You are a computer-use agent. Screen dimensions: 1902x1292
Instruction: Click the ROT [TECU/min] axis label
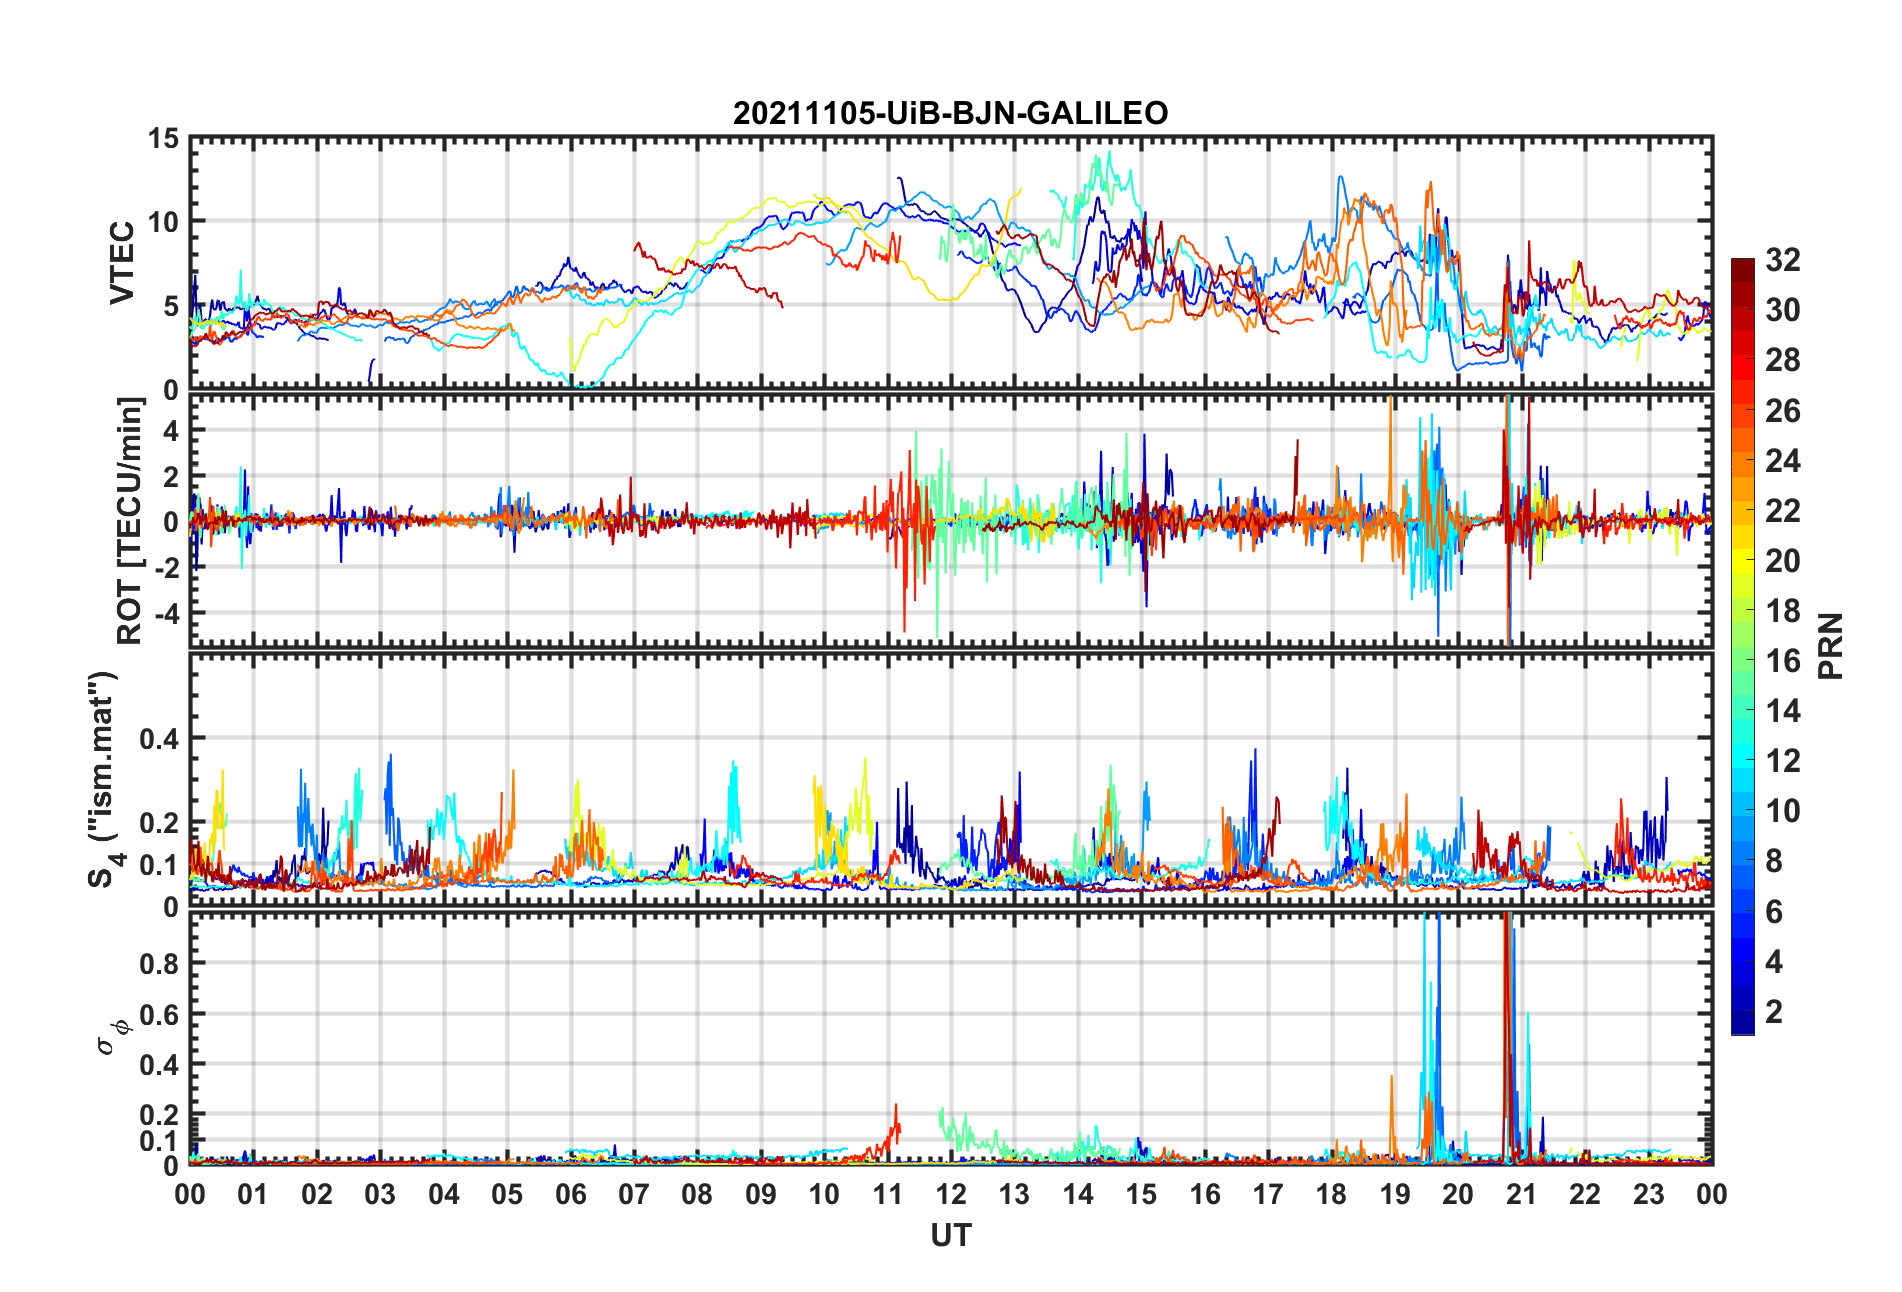pos(130,521)
